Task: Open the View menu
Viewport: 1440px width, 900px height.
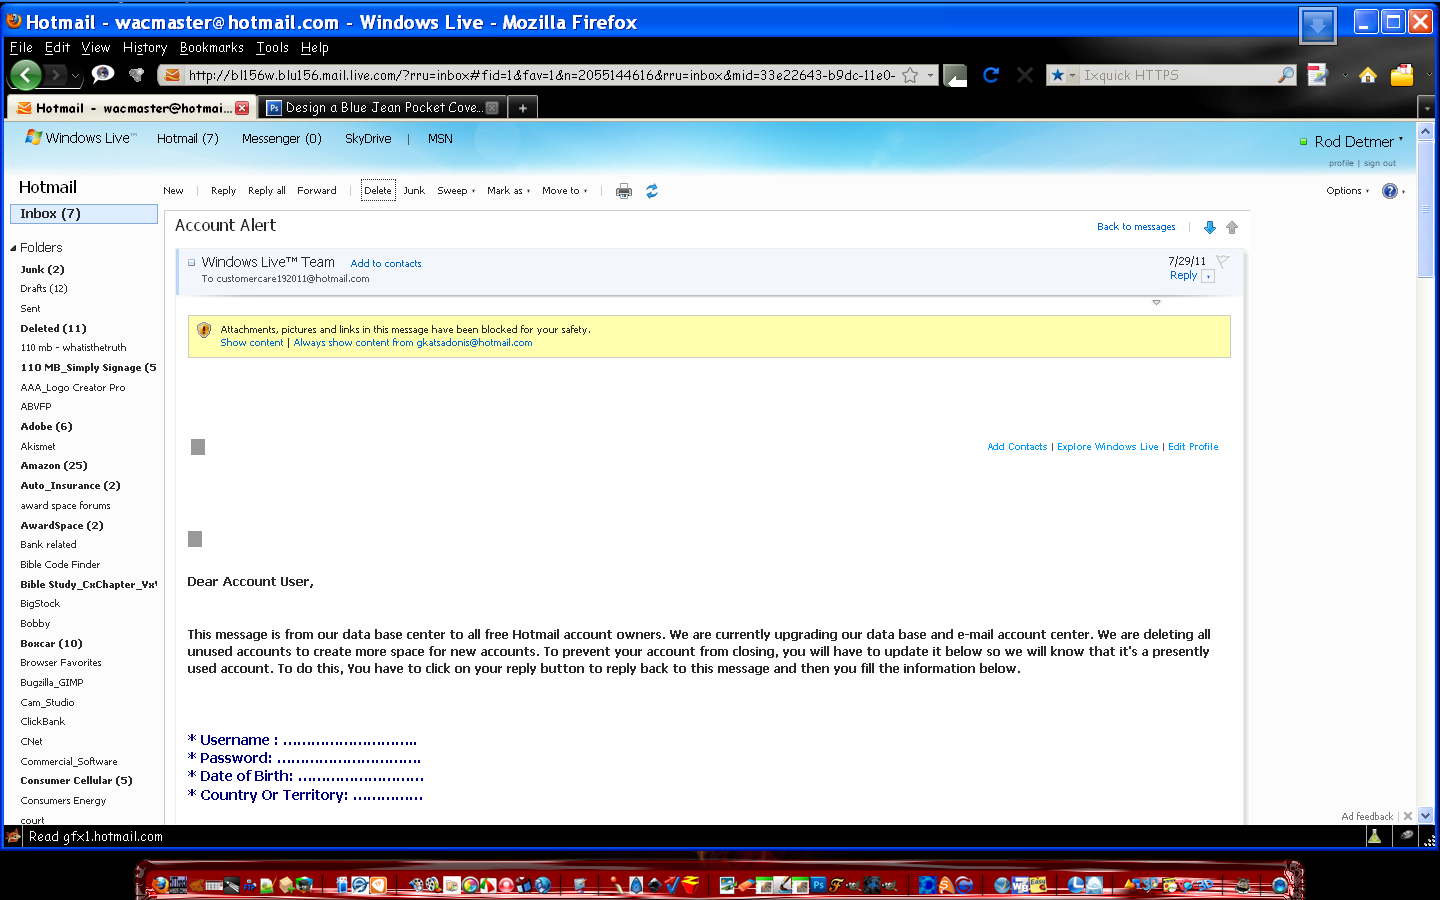Action: point(96,47)
